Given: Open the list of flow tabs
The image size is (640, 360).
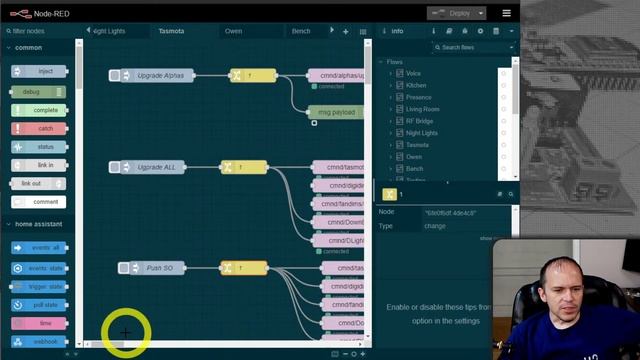Looking at the screenshot, I should 363,31.
